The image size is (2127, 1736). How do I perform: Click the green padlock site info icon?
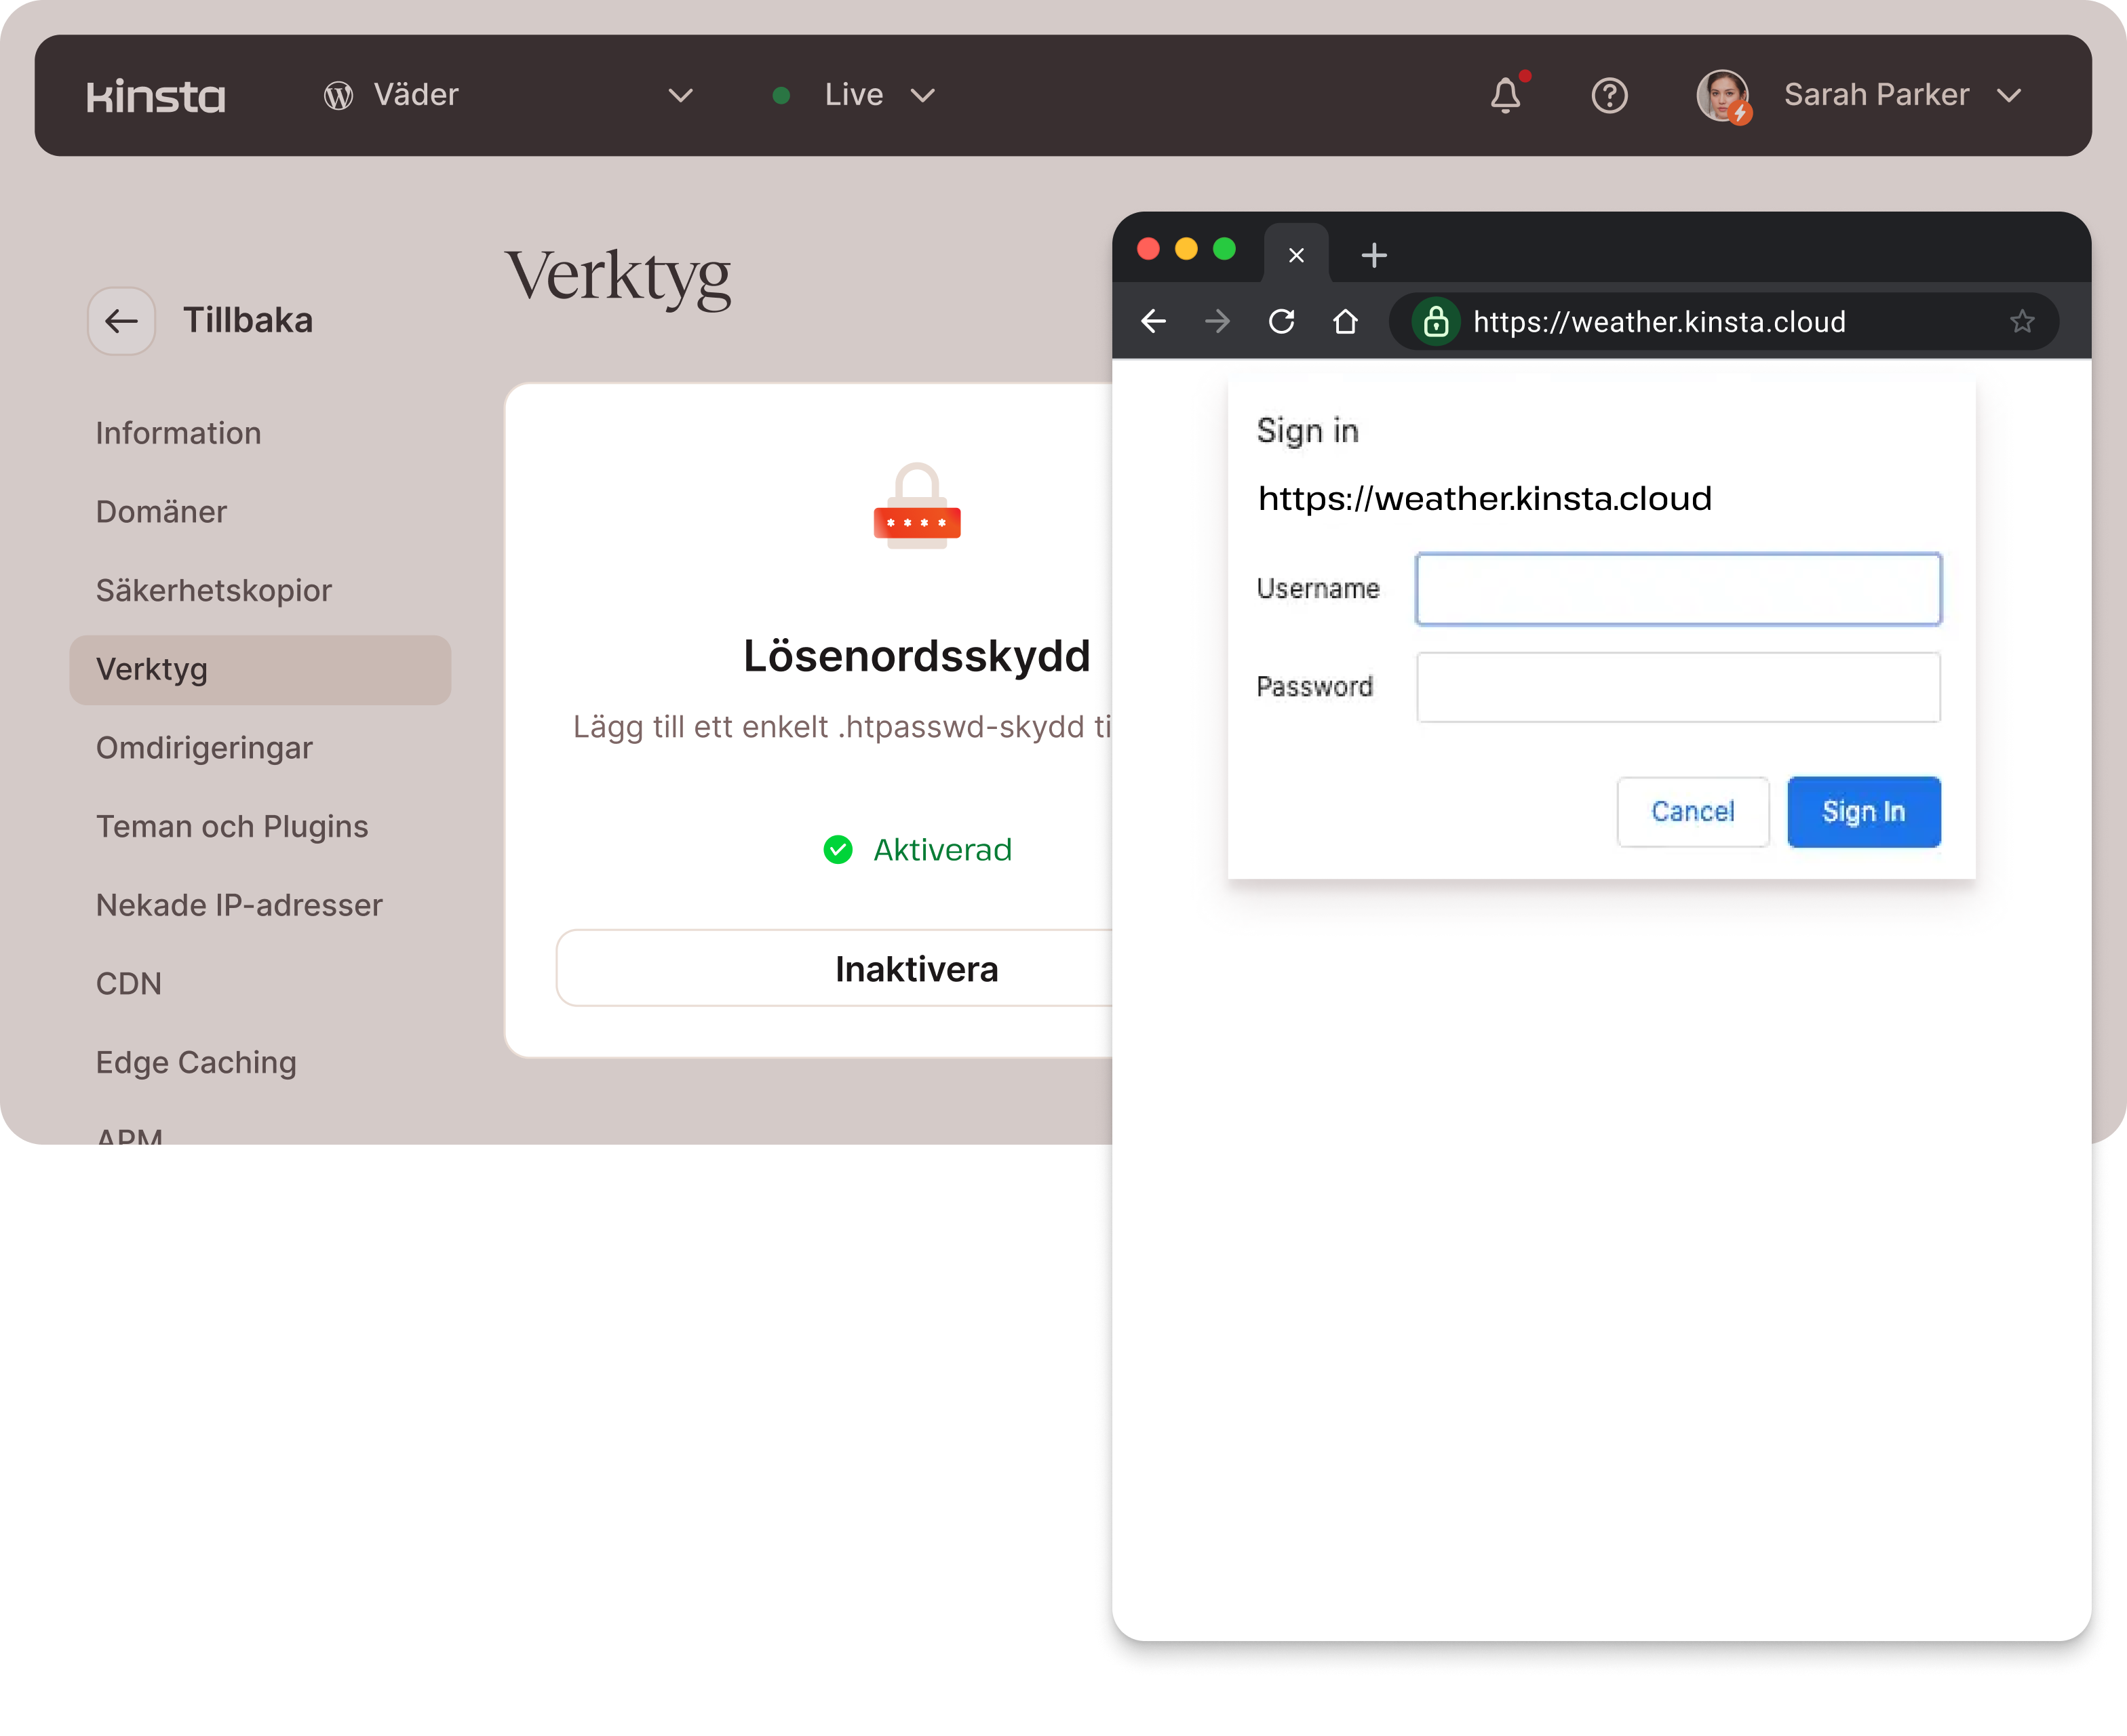point(1436,322)
